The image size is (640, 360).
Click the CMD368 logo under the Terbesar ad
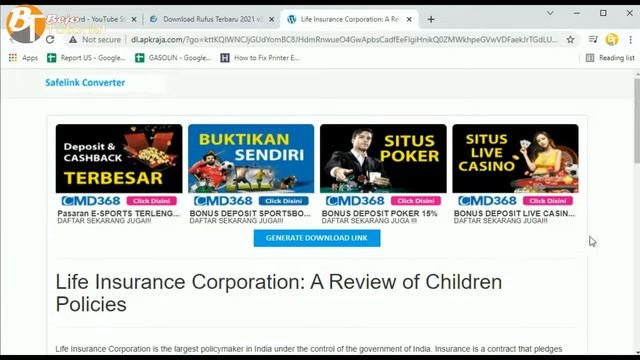point(91,201)
